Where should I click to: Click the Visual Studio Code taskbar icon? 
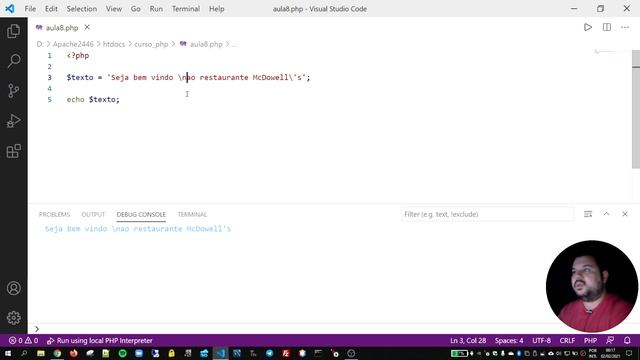tap(220, 353)
